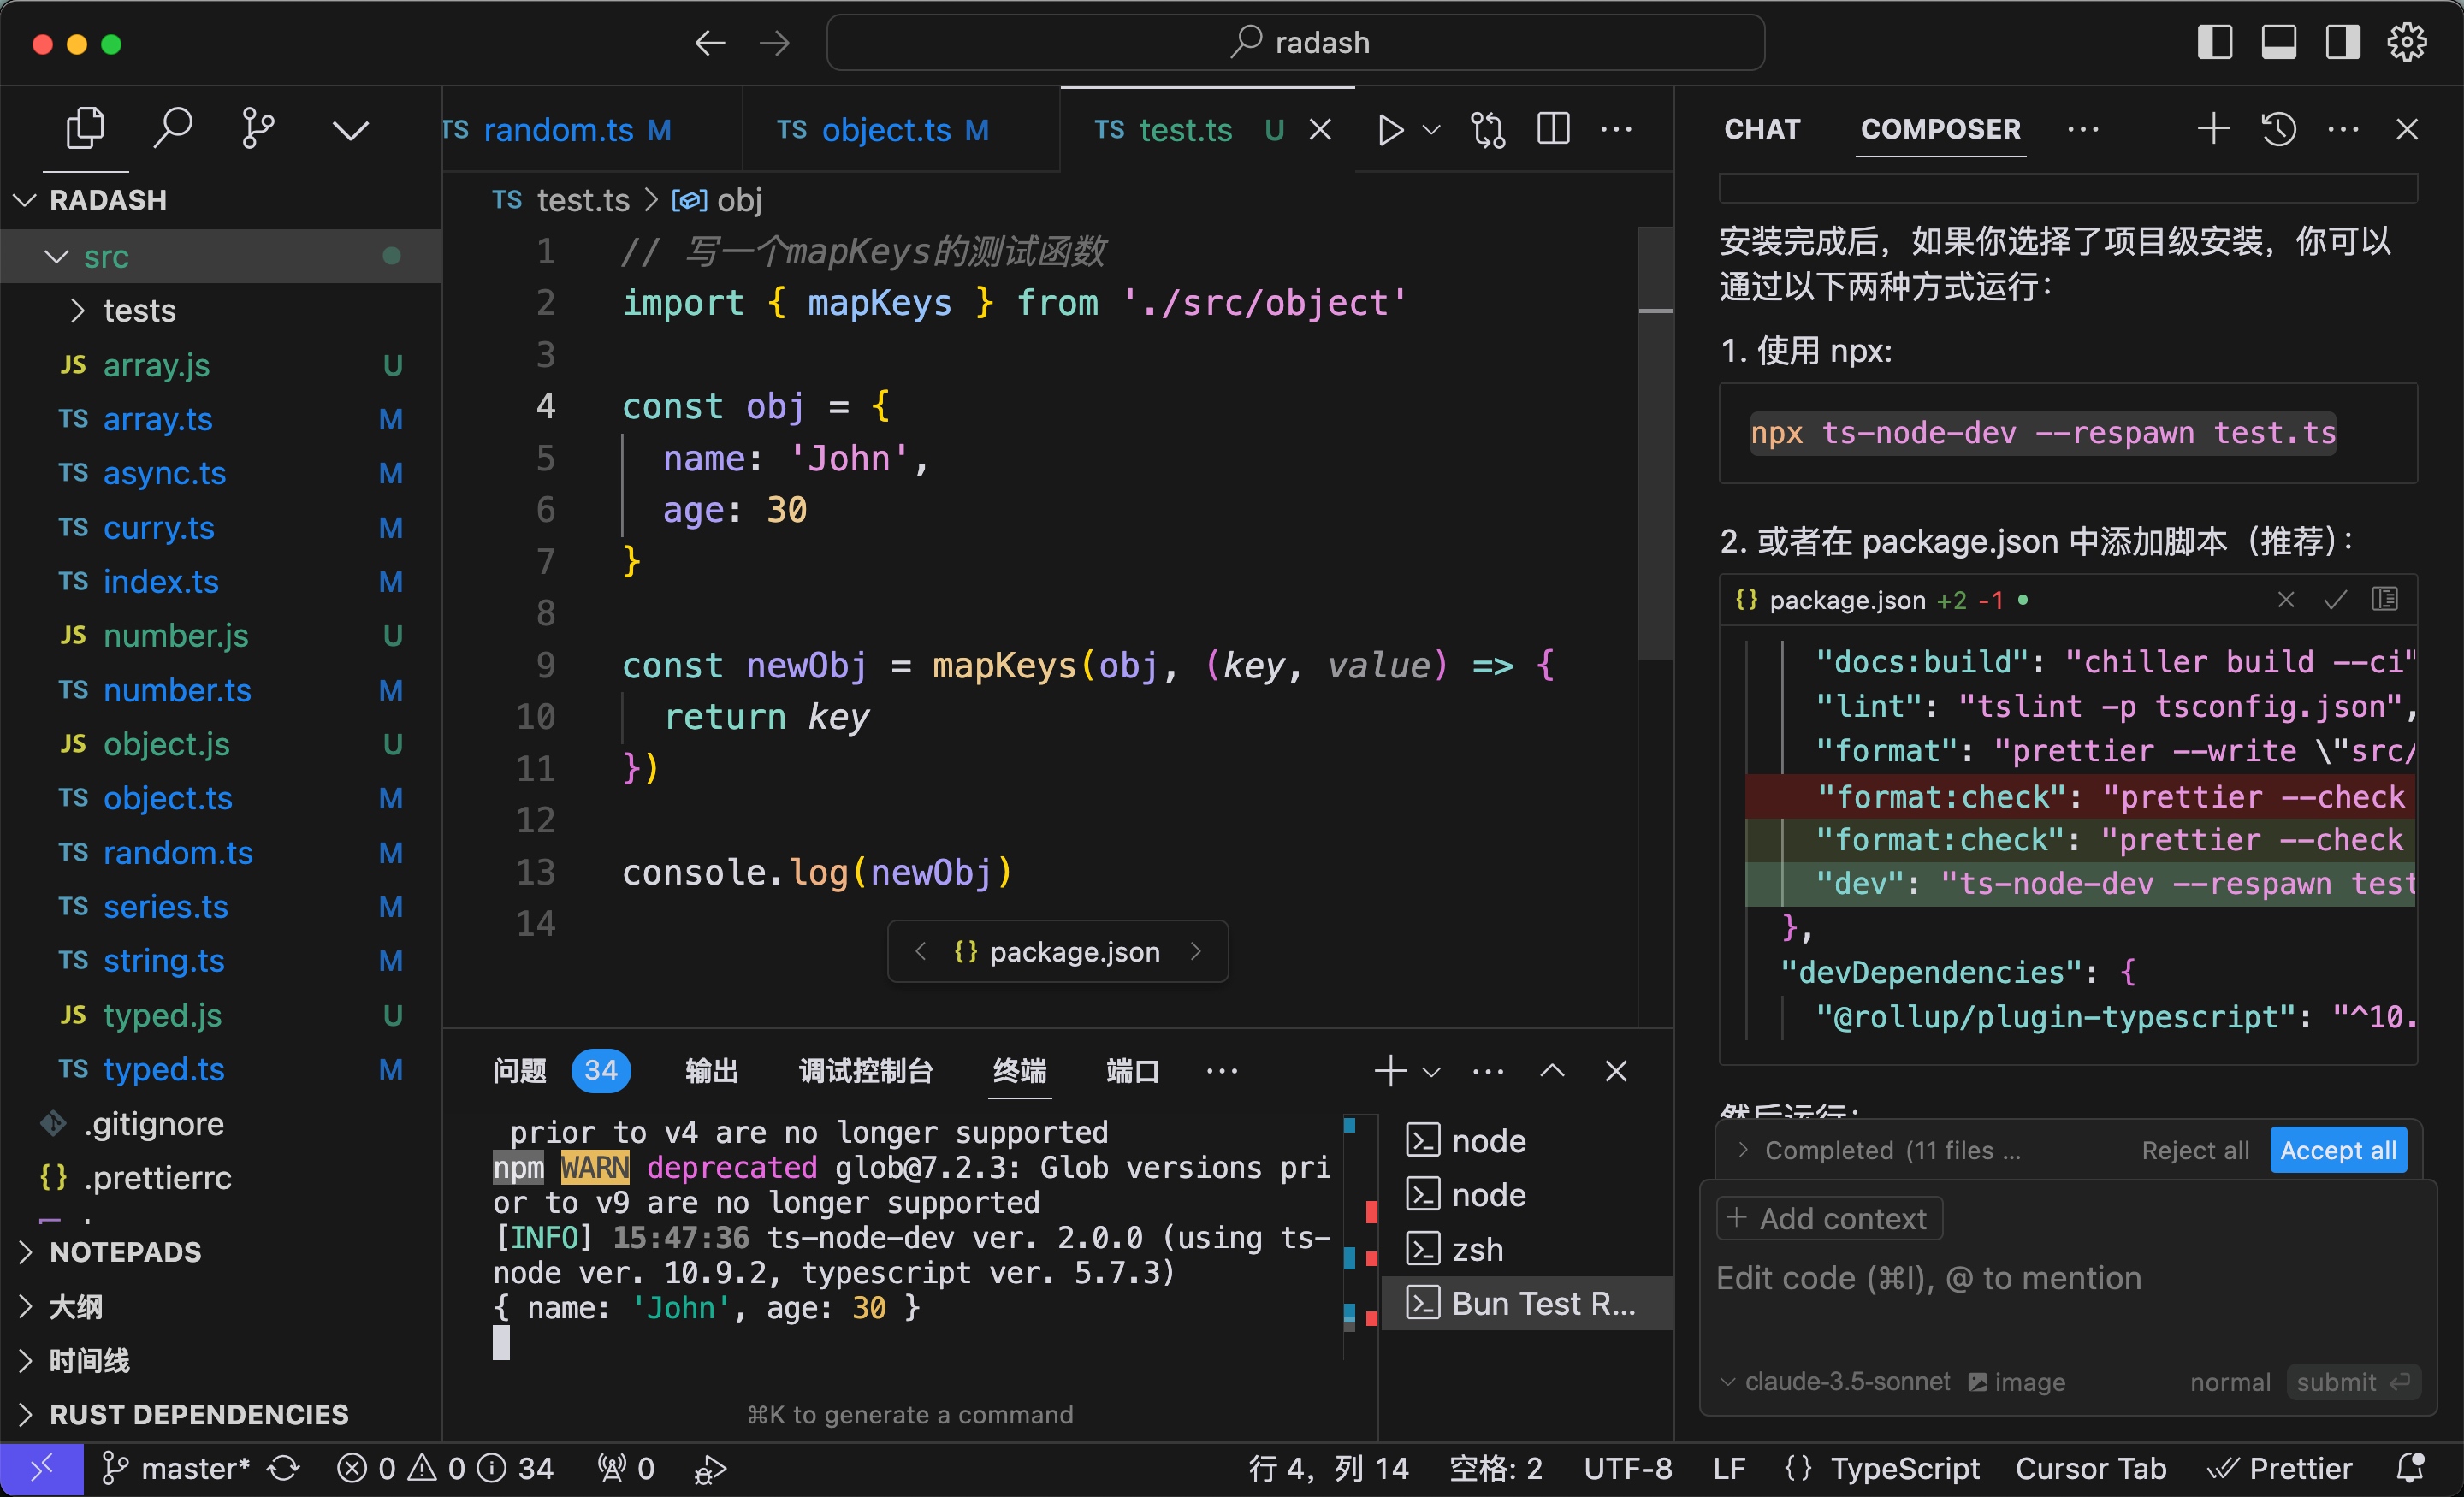Click the Accept all button
The height and width of the screenshot is (1497, 2464).
[2337, 1150]
